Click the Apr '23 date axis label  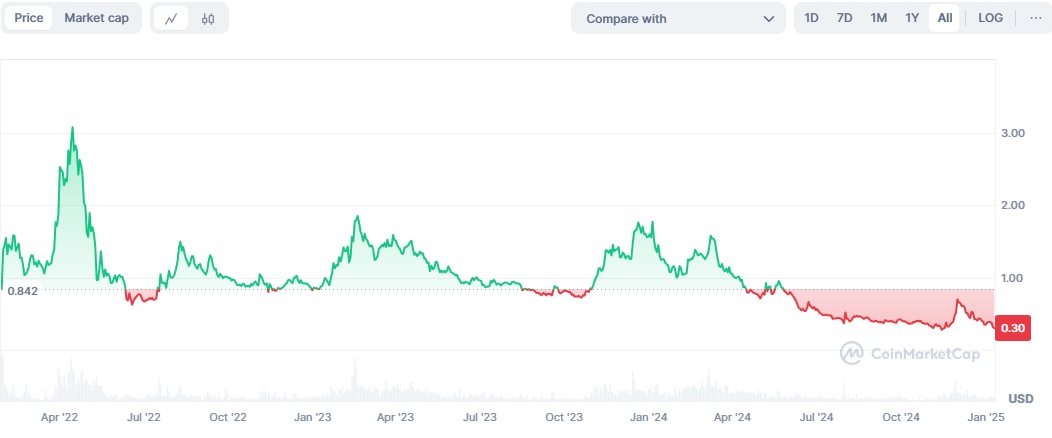395,417
